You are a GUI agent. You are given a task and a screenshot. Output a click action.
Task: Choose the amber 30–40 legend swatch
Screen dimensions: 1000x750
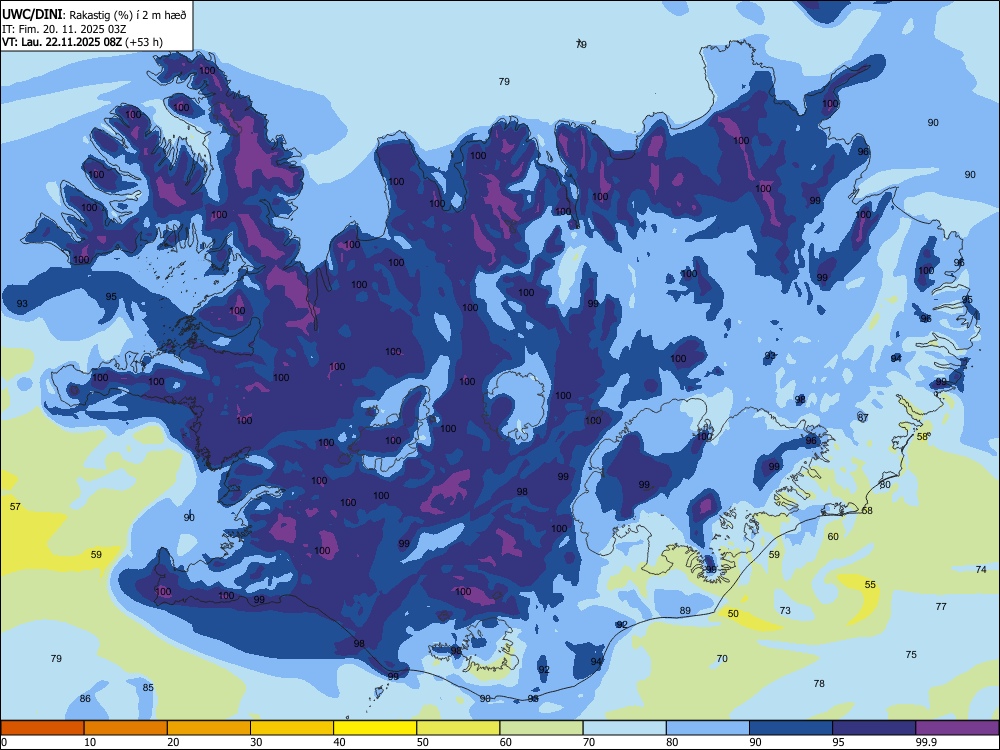pyautogui.click(x=292, y=728)
